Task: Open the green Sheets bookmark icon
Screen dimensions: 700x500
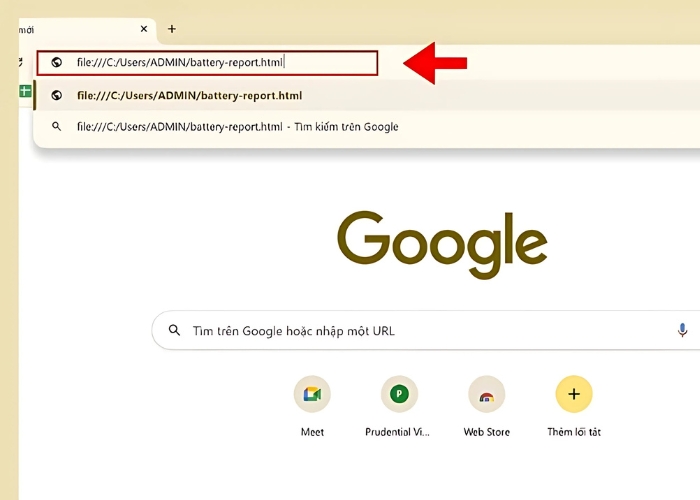Action: pos(25,92)
